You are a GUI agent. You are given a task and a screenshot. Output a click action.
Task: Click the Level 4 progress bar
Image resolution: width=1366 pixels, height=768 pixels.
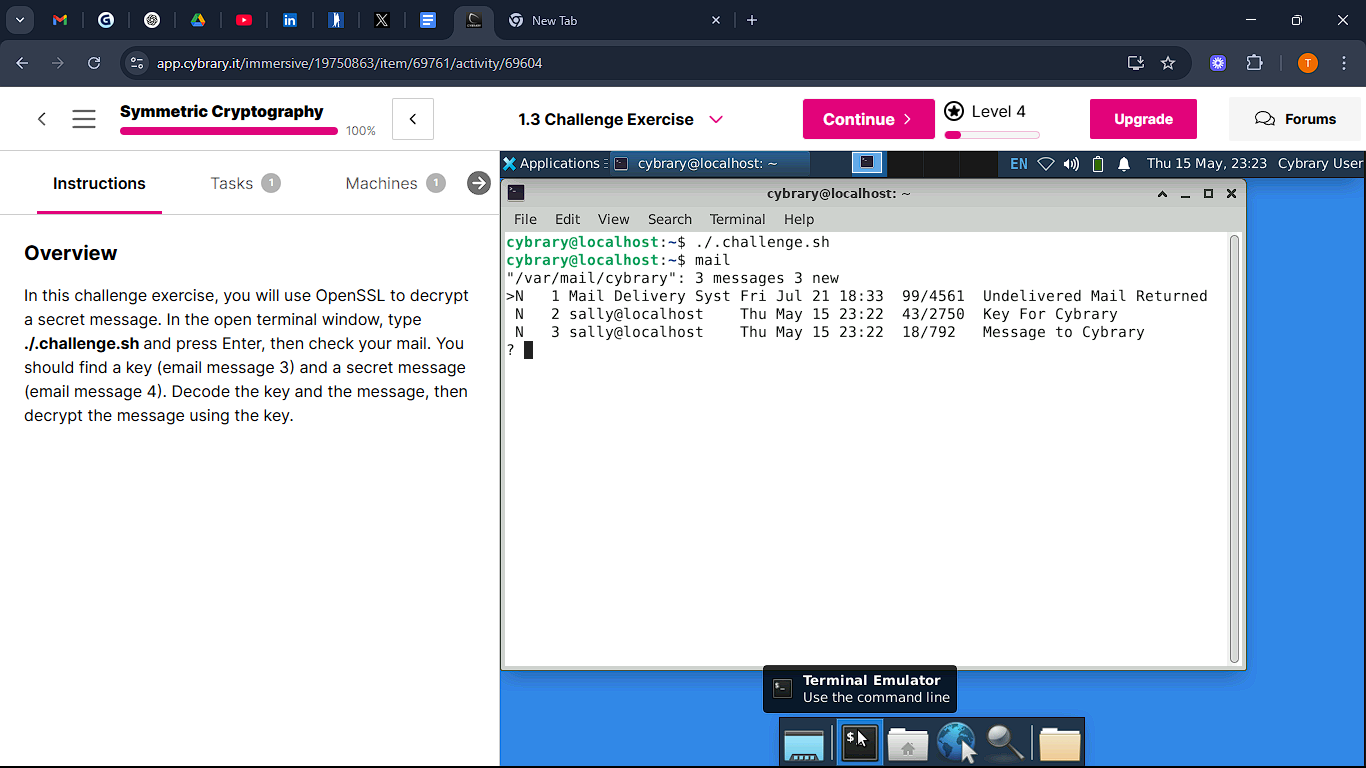(992, 135)
